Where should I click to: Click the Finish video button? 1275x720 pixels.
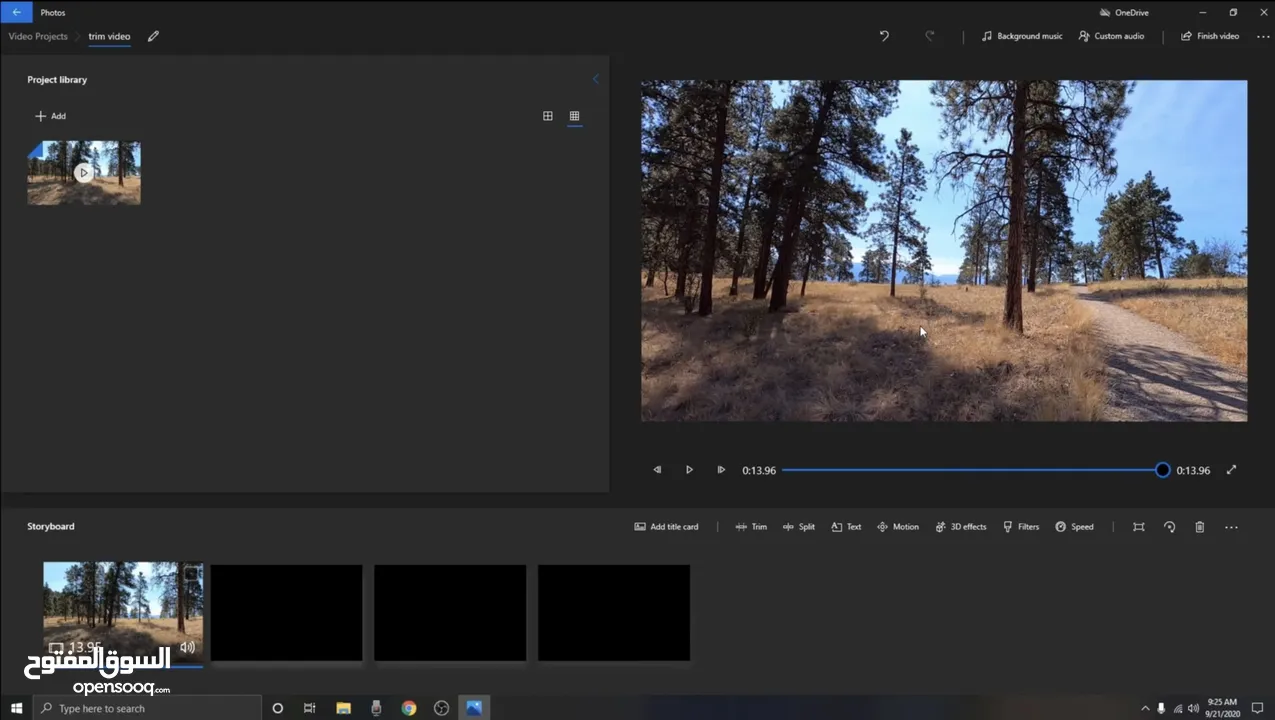[1209, 36]
